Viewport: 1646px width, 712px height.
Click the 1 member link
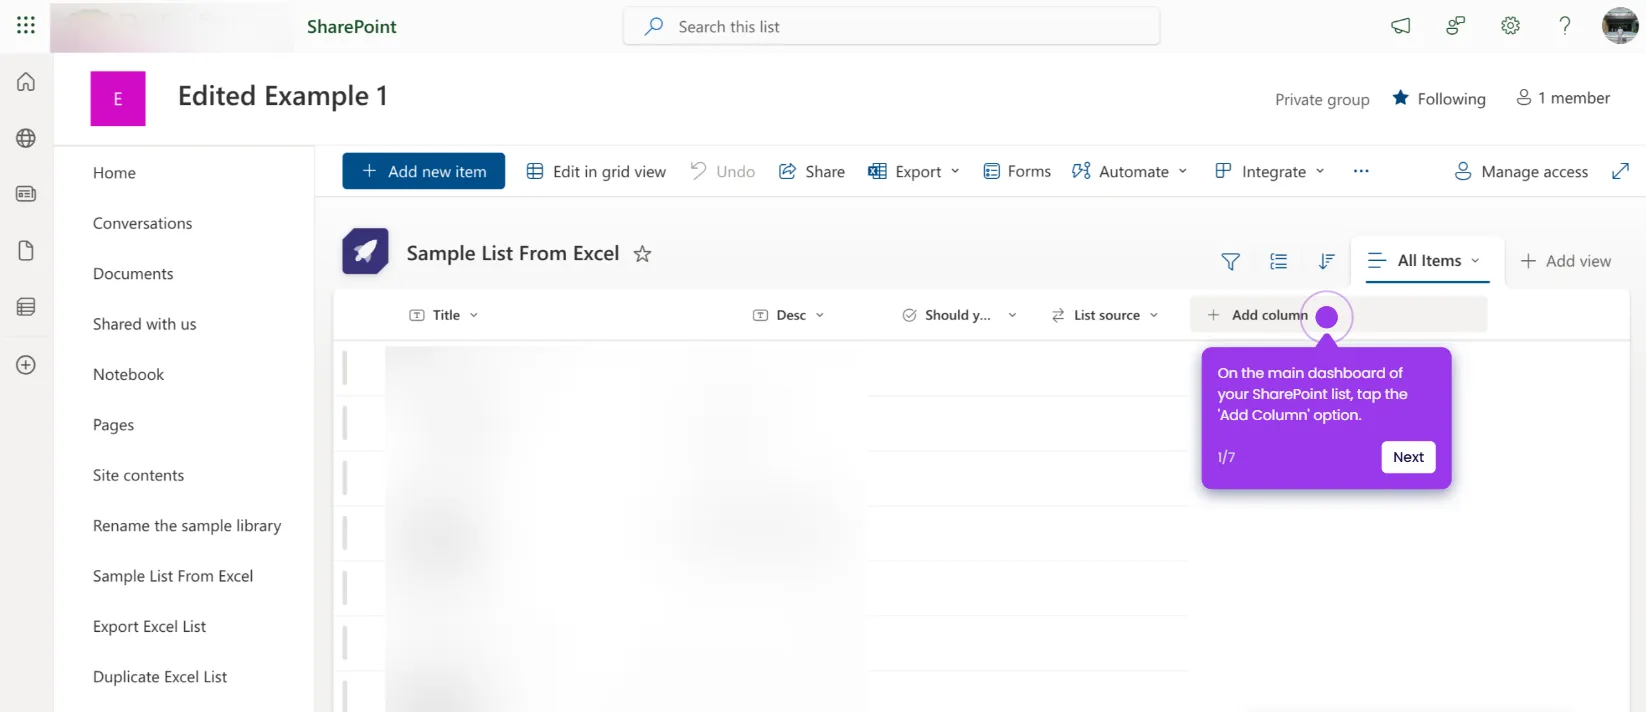pos(1563,98)
